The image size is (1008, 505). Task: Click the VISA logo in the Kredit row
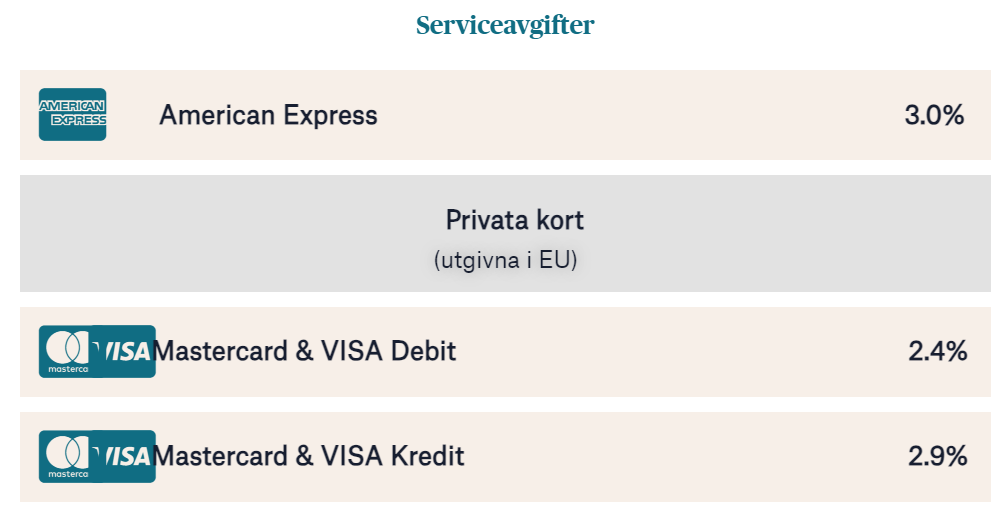point(126,456)
